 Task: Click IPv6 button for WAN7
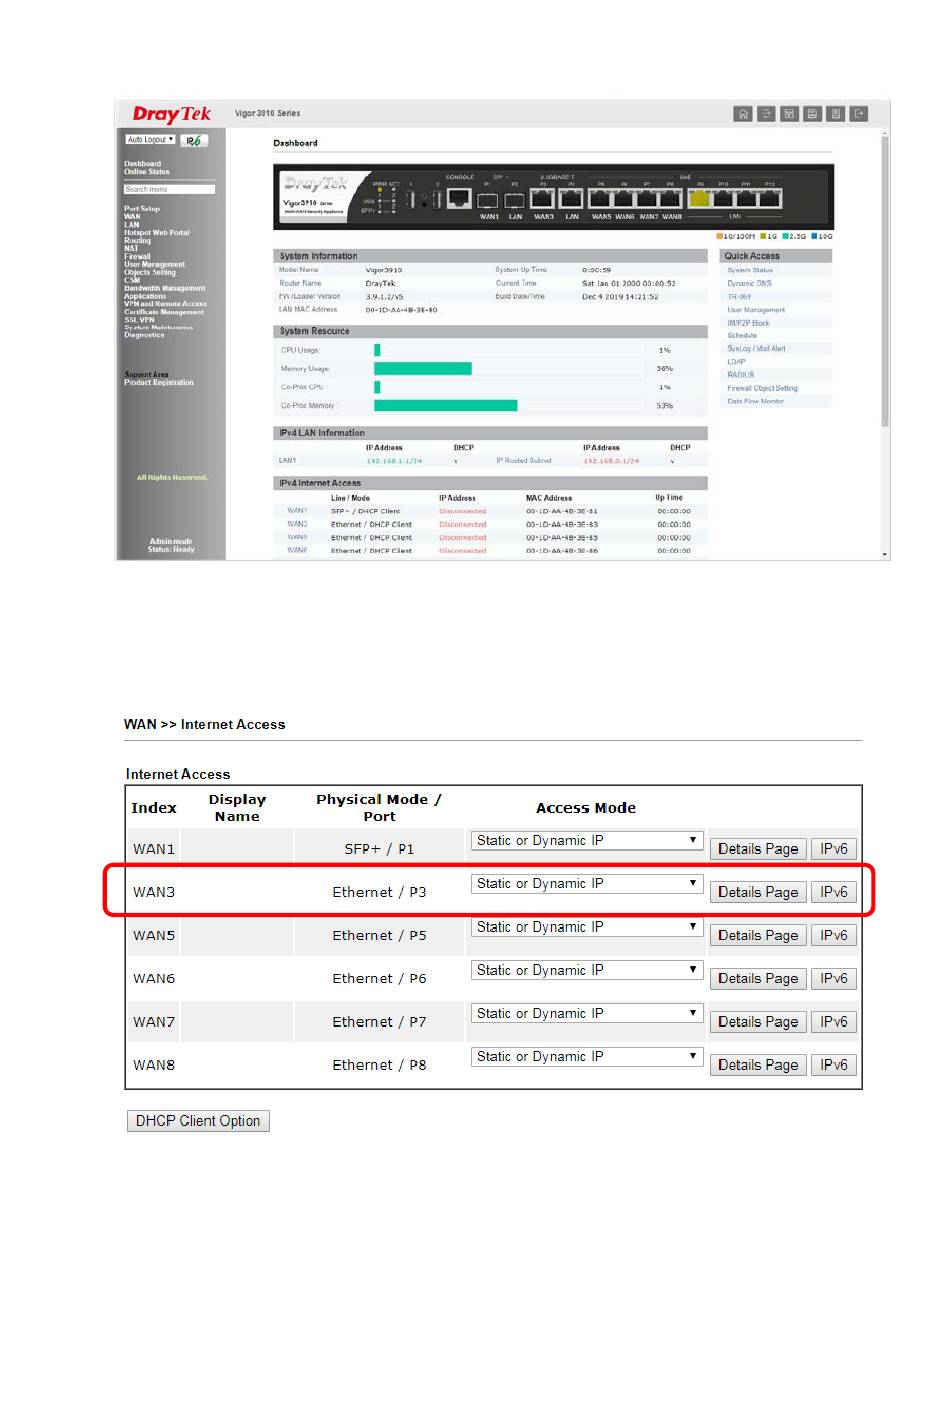pos(834,1022)
